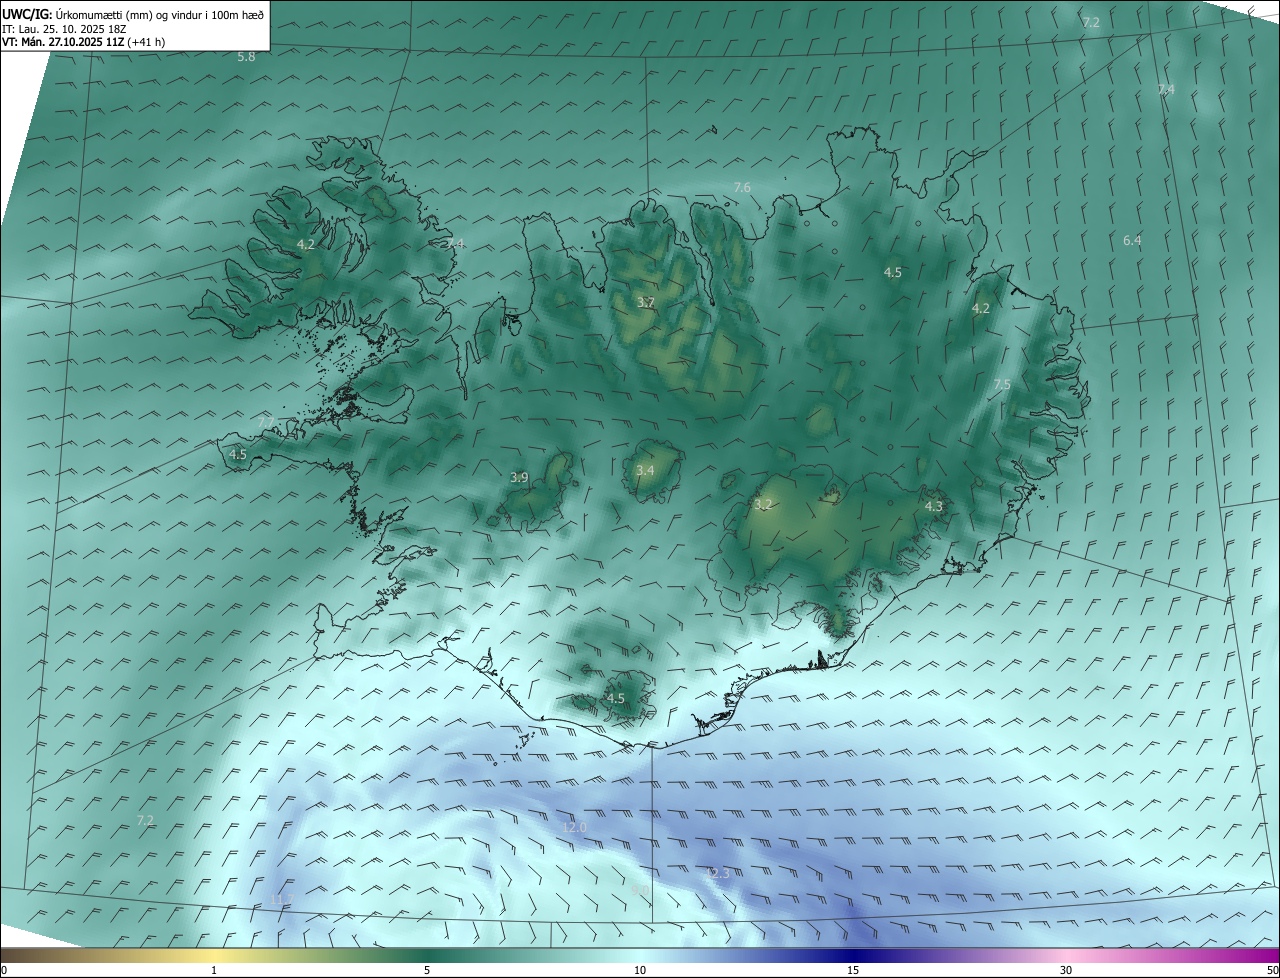Click the 6.4 value over the eastern sea

pos(1132,241)
